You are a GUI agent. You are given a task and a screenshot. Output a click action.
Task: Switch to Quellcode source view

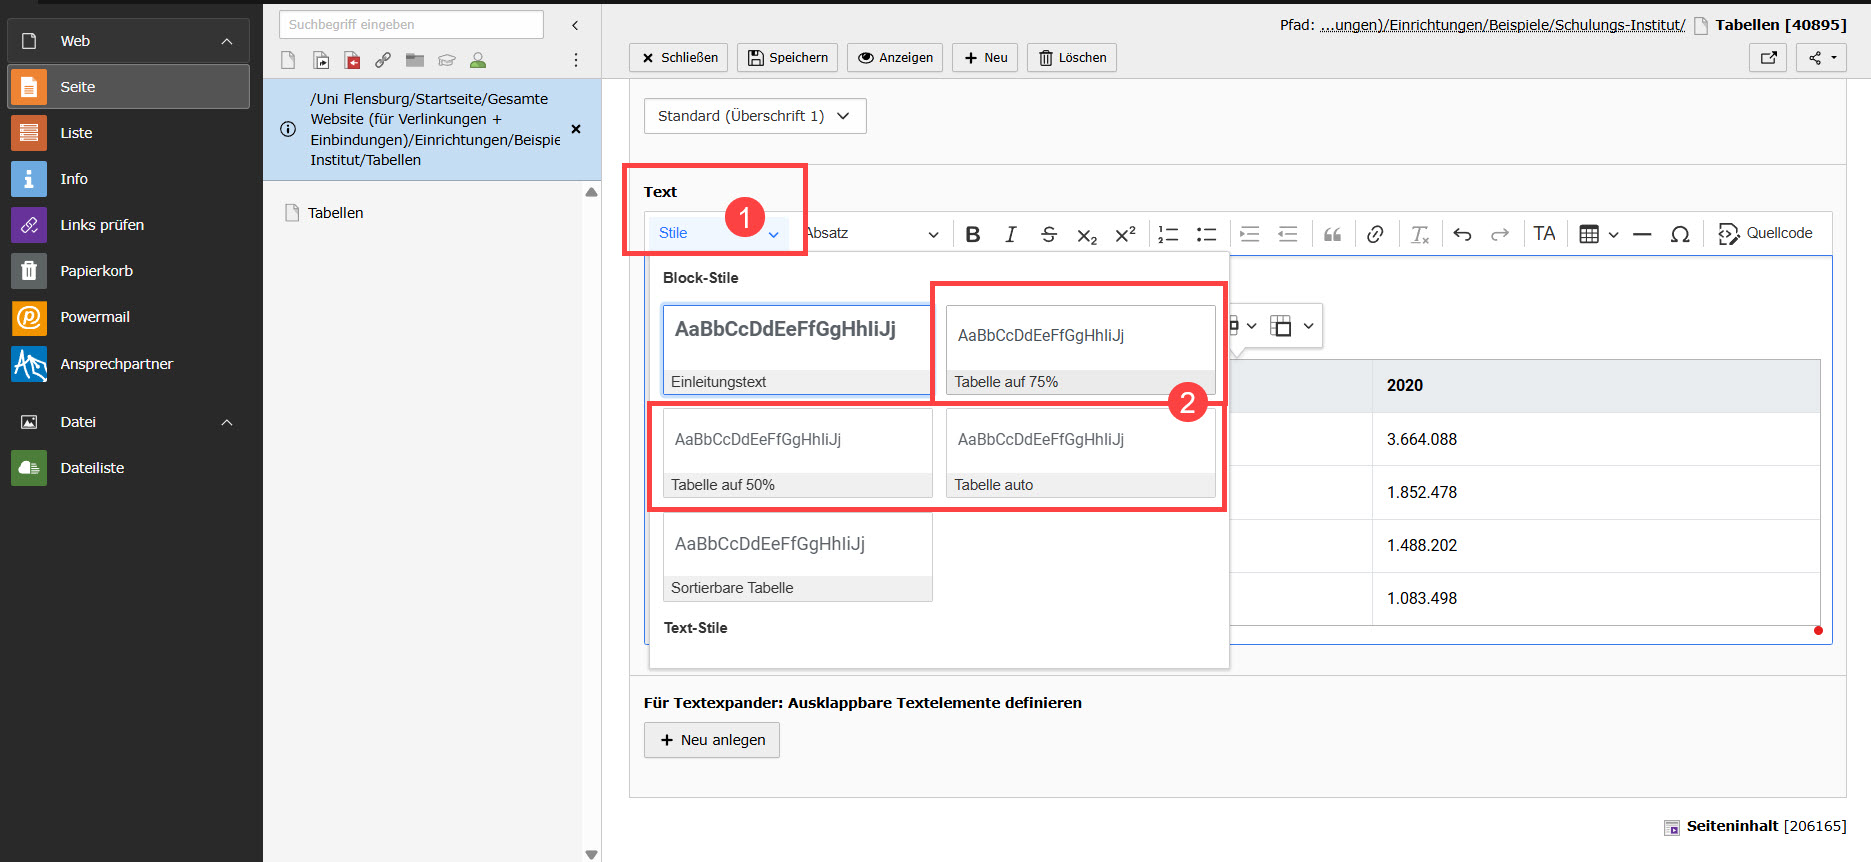coord(1765,234)
